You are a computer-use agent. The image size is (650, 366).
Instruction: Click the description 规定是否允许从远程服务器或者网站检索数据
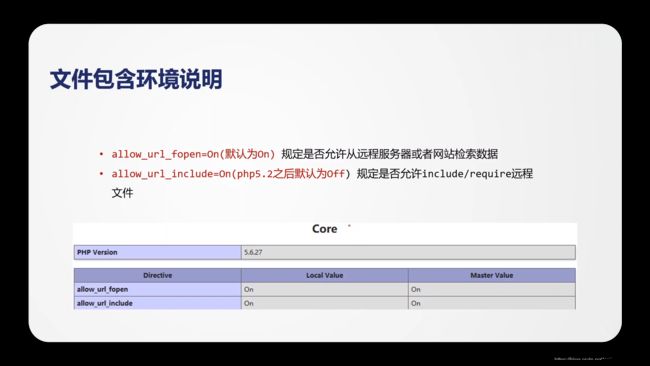(390, 154)
